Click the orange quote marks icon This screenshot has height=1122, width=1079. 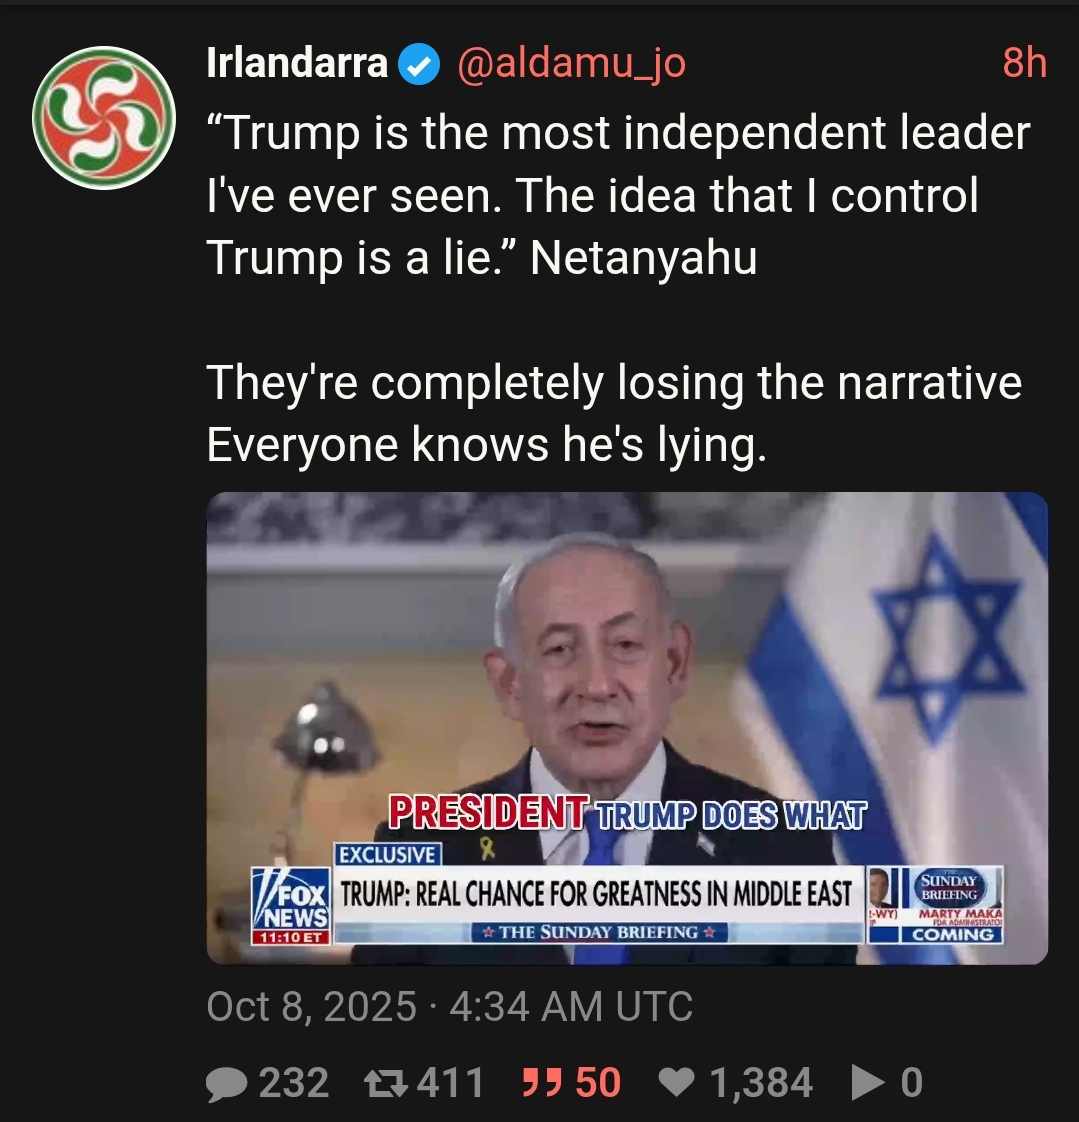540,1082
